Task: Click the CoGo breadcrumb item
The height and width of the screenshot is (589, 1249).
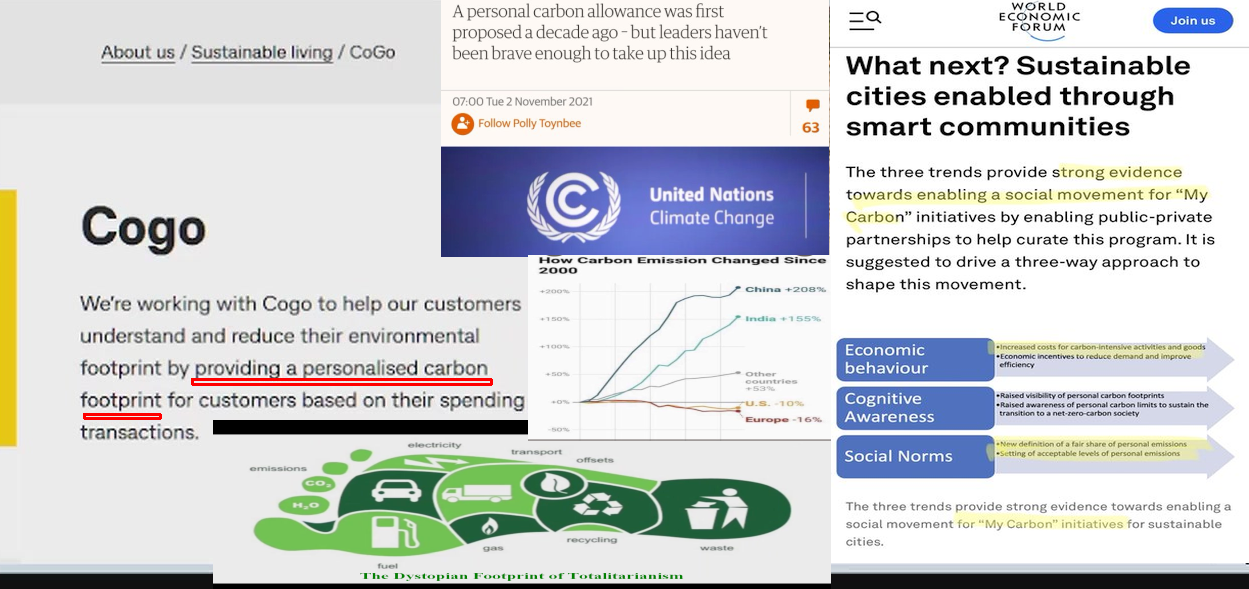Action: pyautogui.click(x=372, y=52)
